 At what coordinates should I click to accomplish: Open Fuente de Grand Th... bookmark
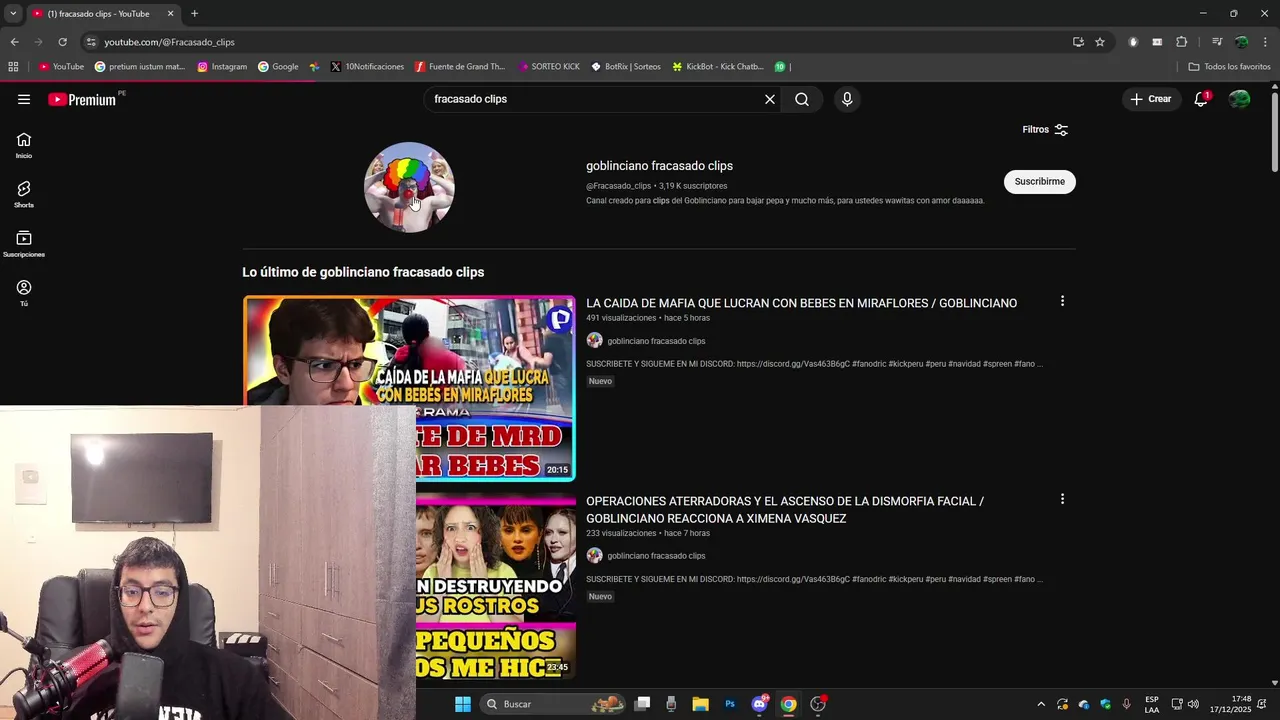tap(460, 67)
